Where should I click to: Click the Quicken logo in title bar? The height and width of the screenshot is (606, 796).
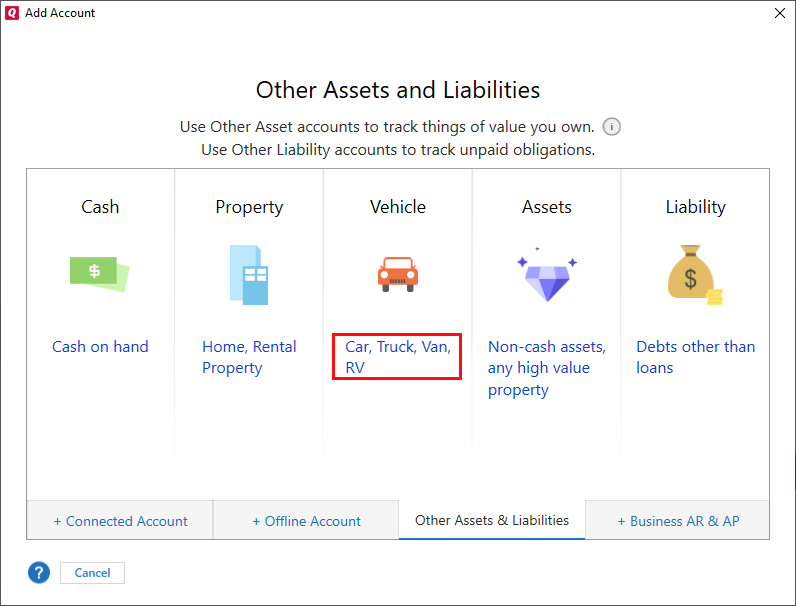12,13
